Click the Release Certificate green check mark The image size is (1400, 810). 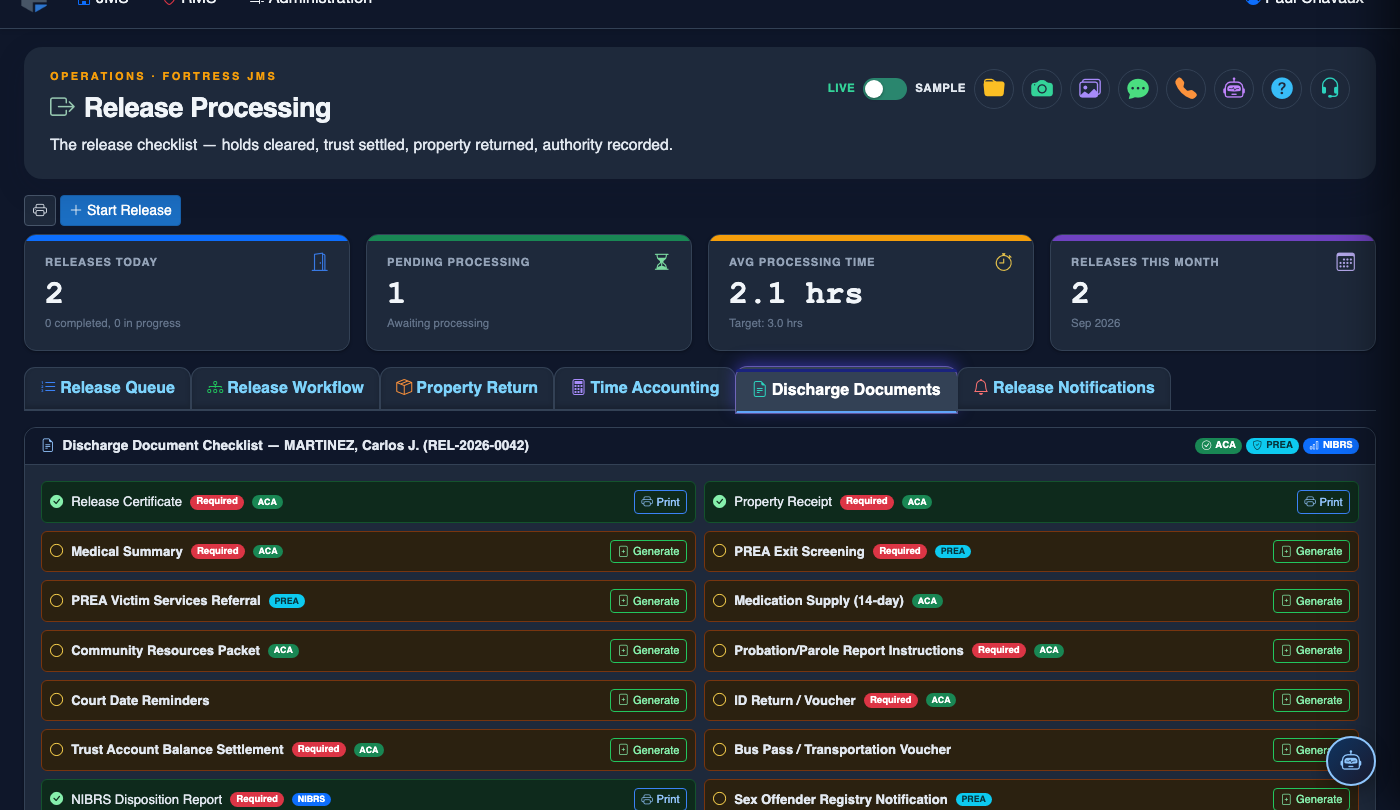coord(57,501)
